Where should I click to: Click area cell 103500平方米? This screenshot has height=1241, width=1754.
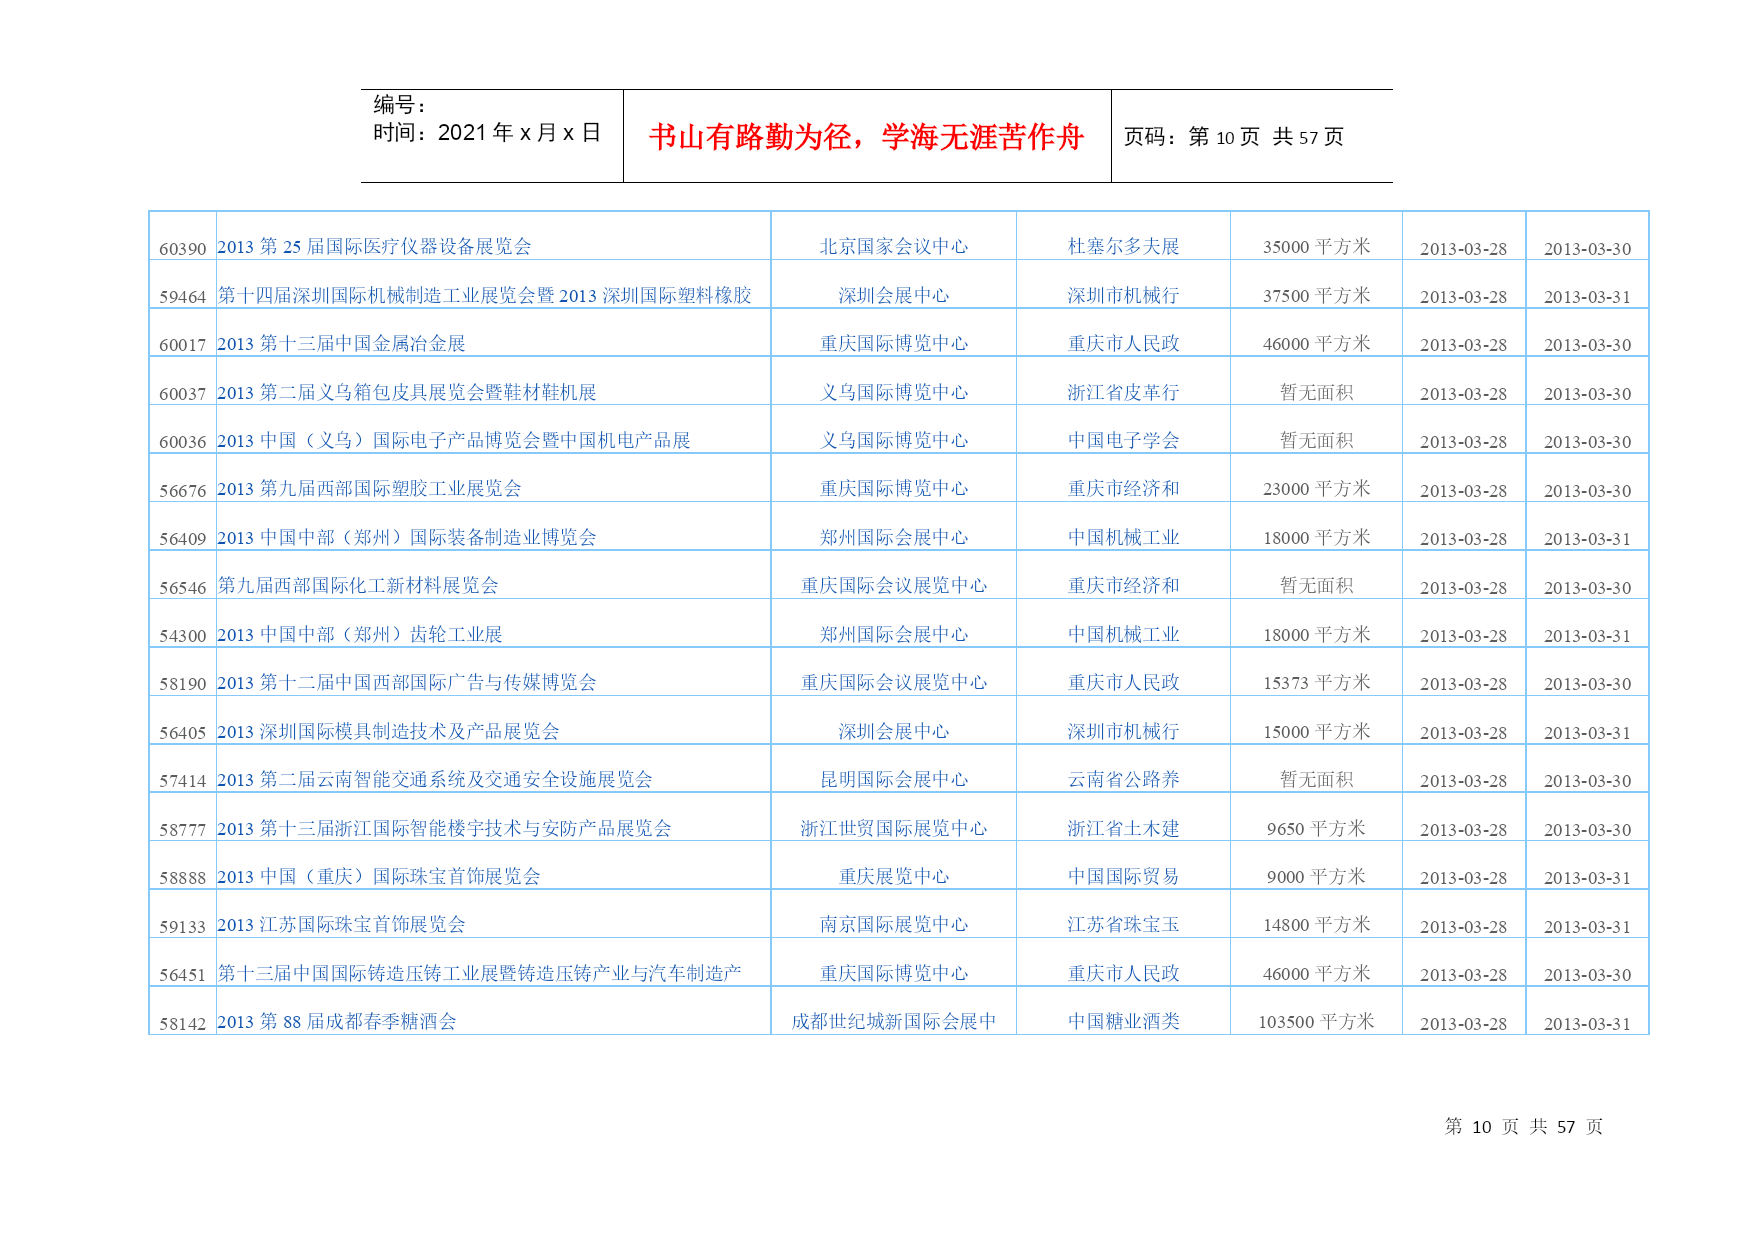tap(1317, 1022)
